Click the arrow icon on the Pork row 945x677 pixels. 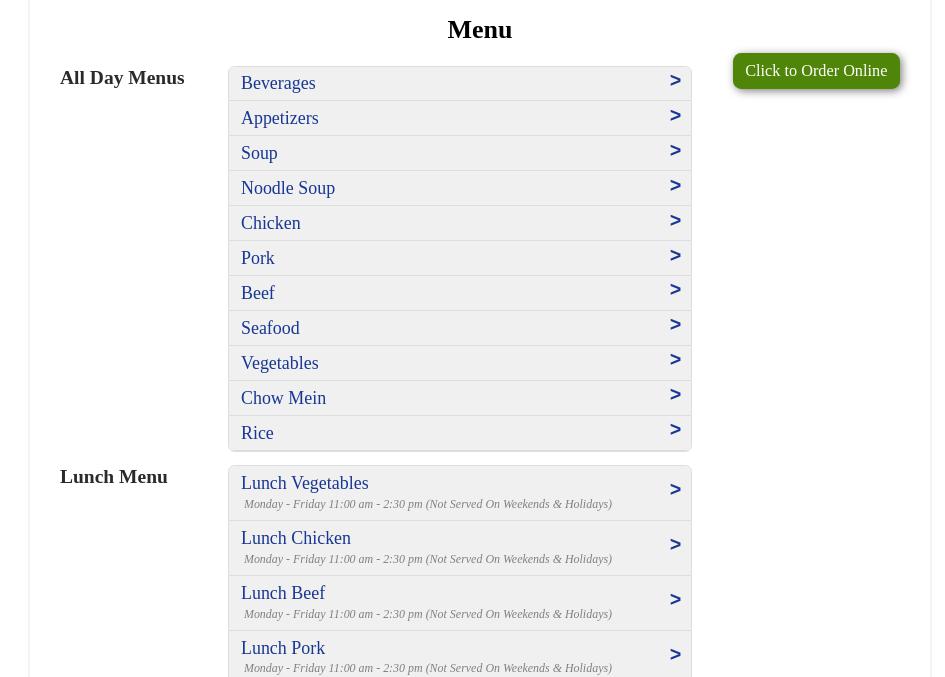click(x=675, y=256)
